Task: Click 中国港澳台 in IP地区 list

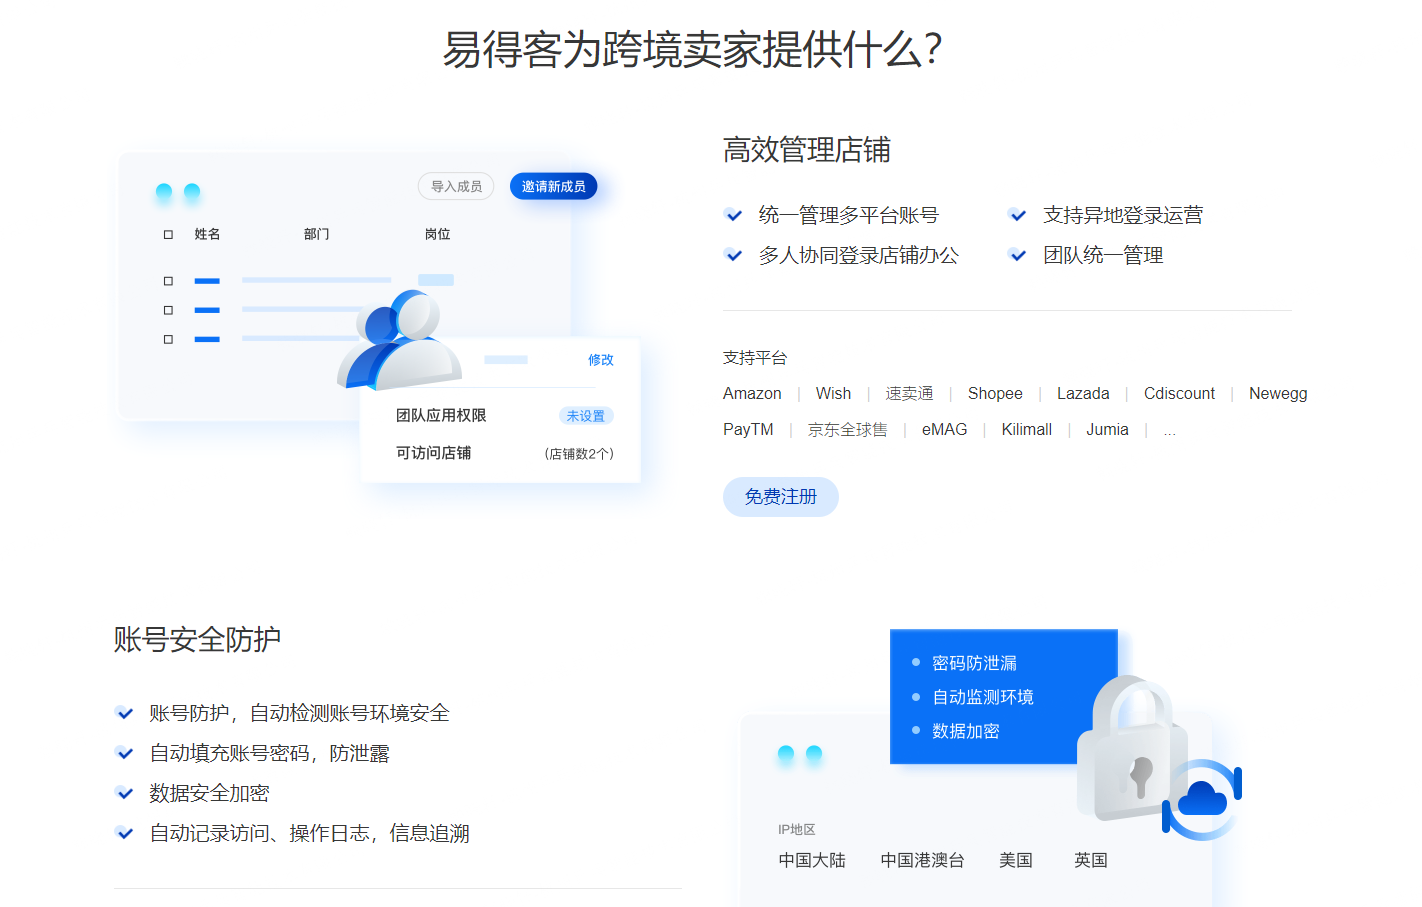Action: pyautogui.click(x=922, y=860)
